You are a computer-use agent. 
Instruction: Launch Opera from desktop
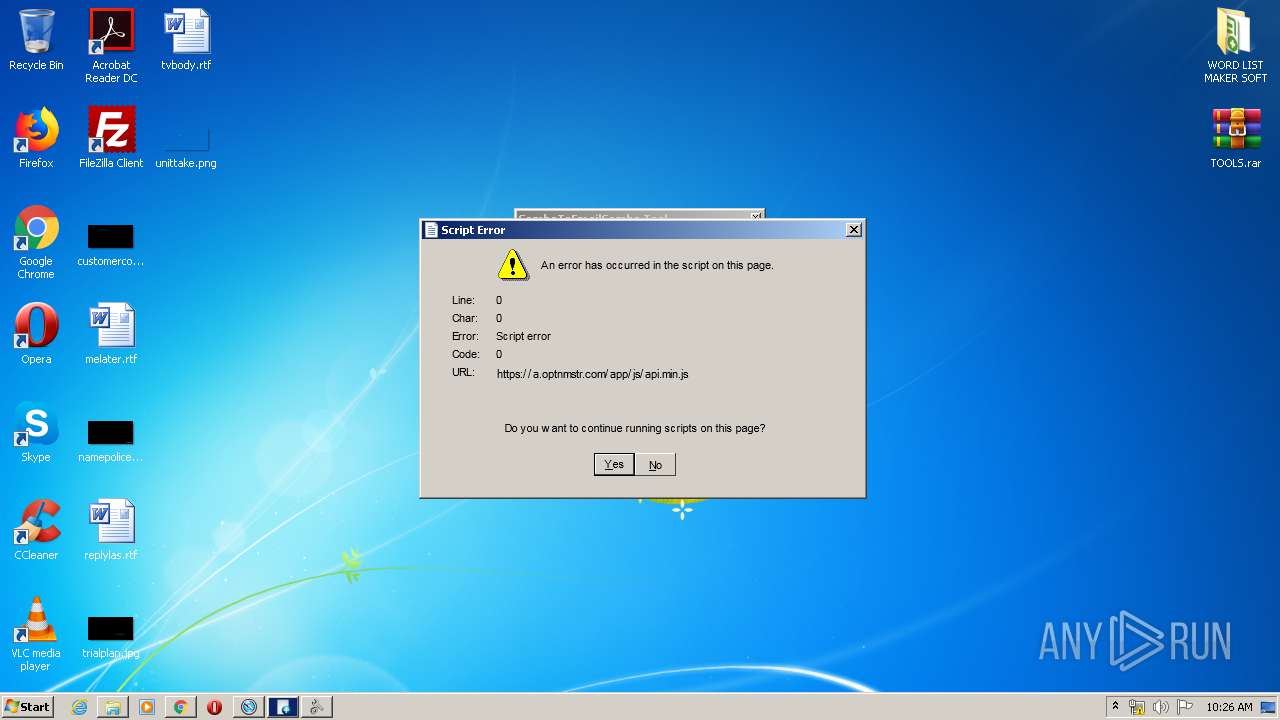point(36,334)
